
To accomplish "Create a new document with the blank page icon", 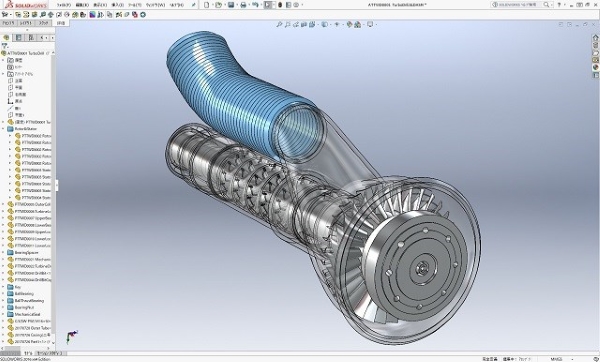I will pyautogui.click(x=207, y=5).
